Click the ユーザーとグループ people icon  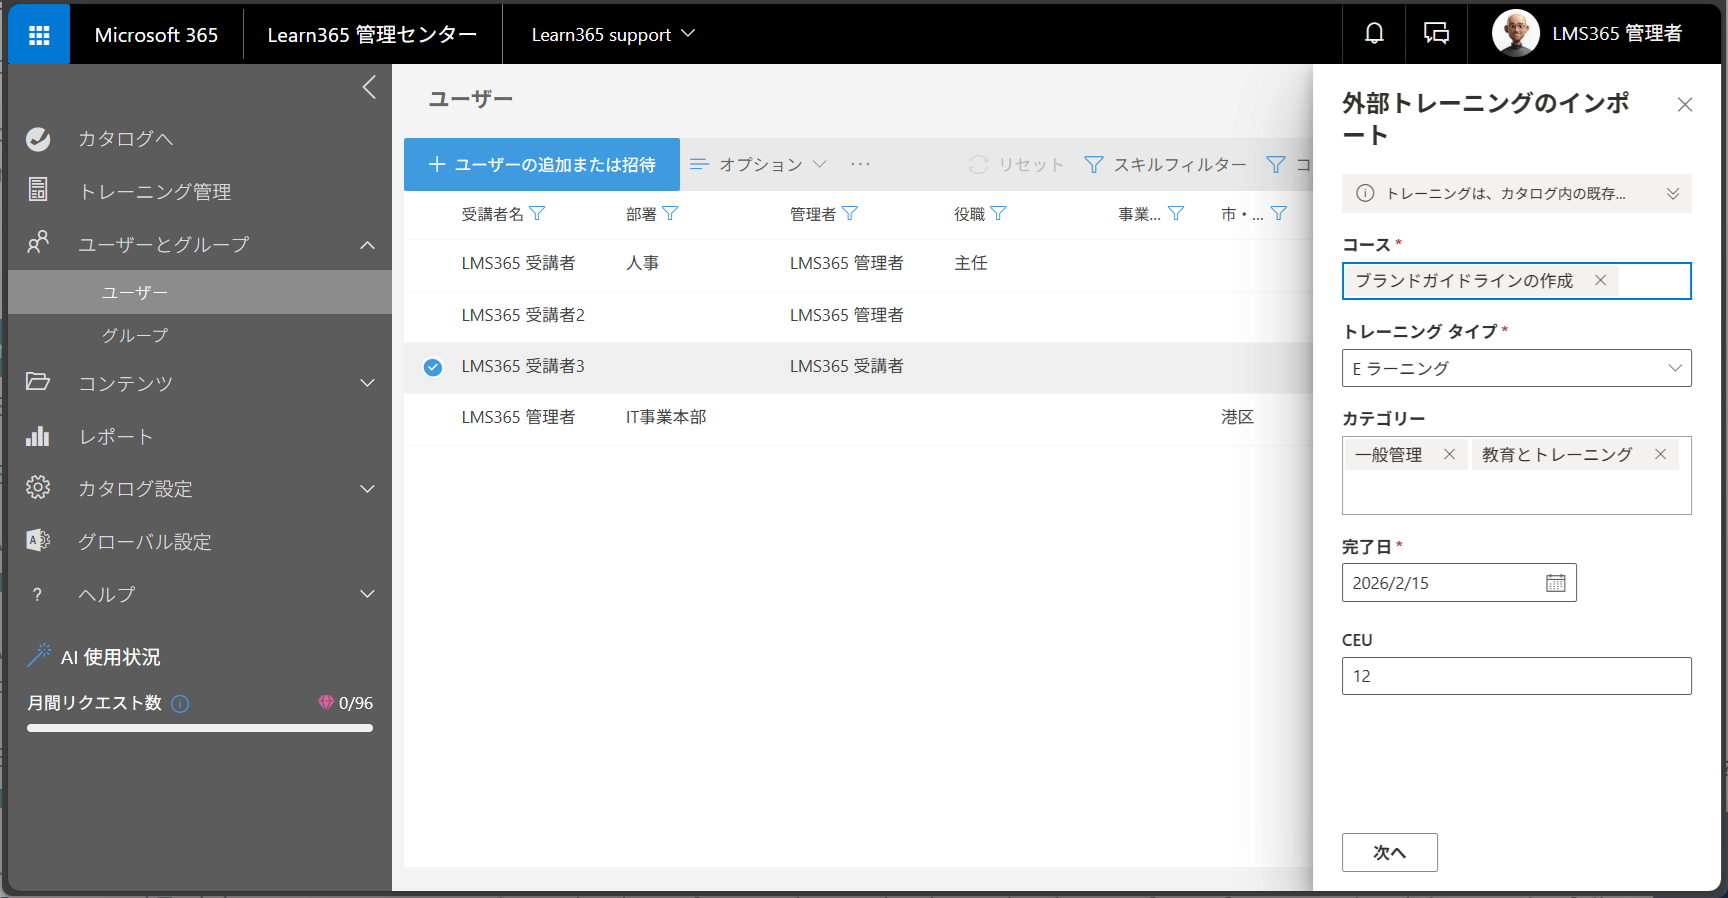click(38, 243)
